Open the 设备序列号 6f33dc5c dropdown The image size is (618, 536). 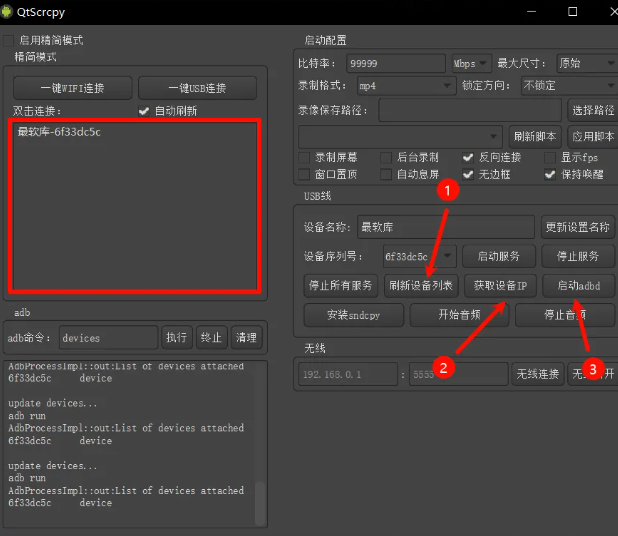click(x=420, y=256)
